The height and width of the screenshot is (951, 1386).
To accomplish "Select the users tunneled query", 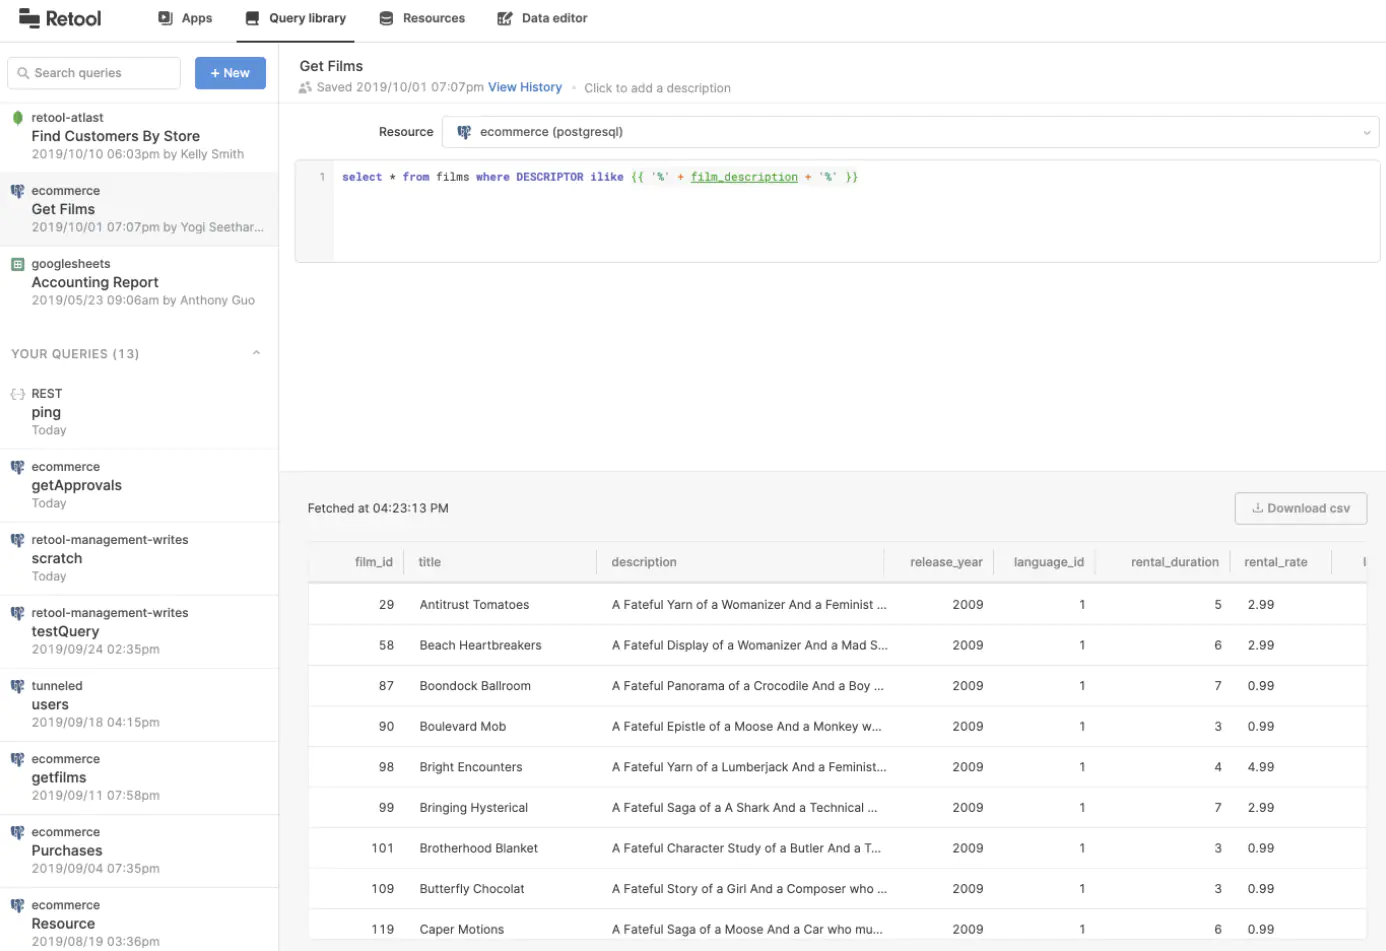I will pos(139,704).
